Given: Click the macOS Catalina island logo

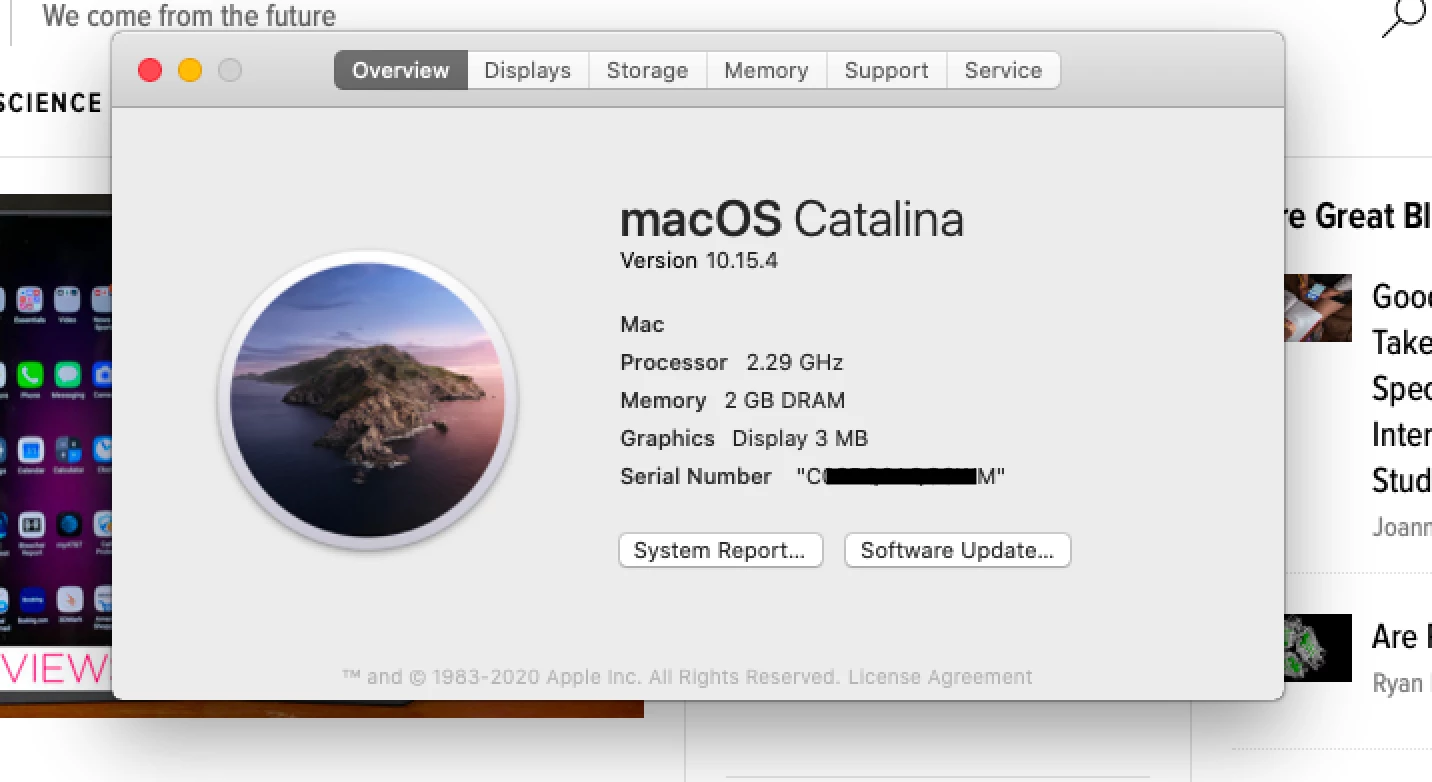Looking at the screenshot, I should [x=367, y=400].
